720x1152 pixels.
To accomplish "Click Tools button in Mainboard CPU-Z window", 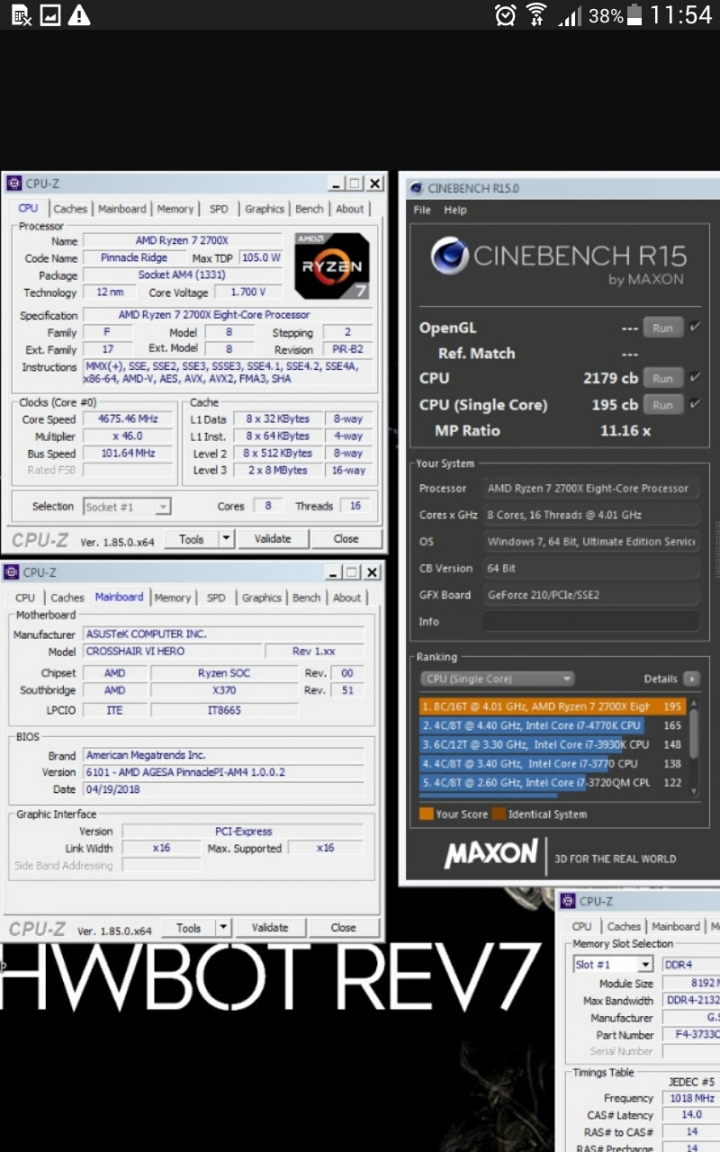I will click(188, 928).
